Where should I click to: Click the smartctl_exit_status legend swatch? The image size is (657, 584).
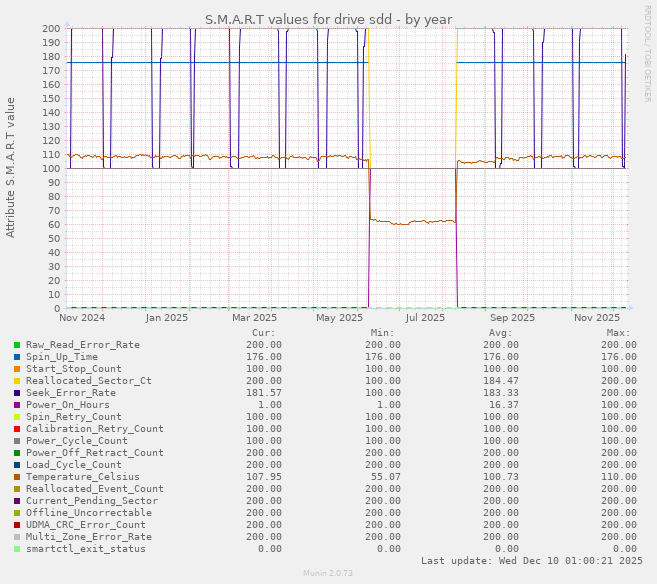17,549
